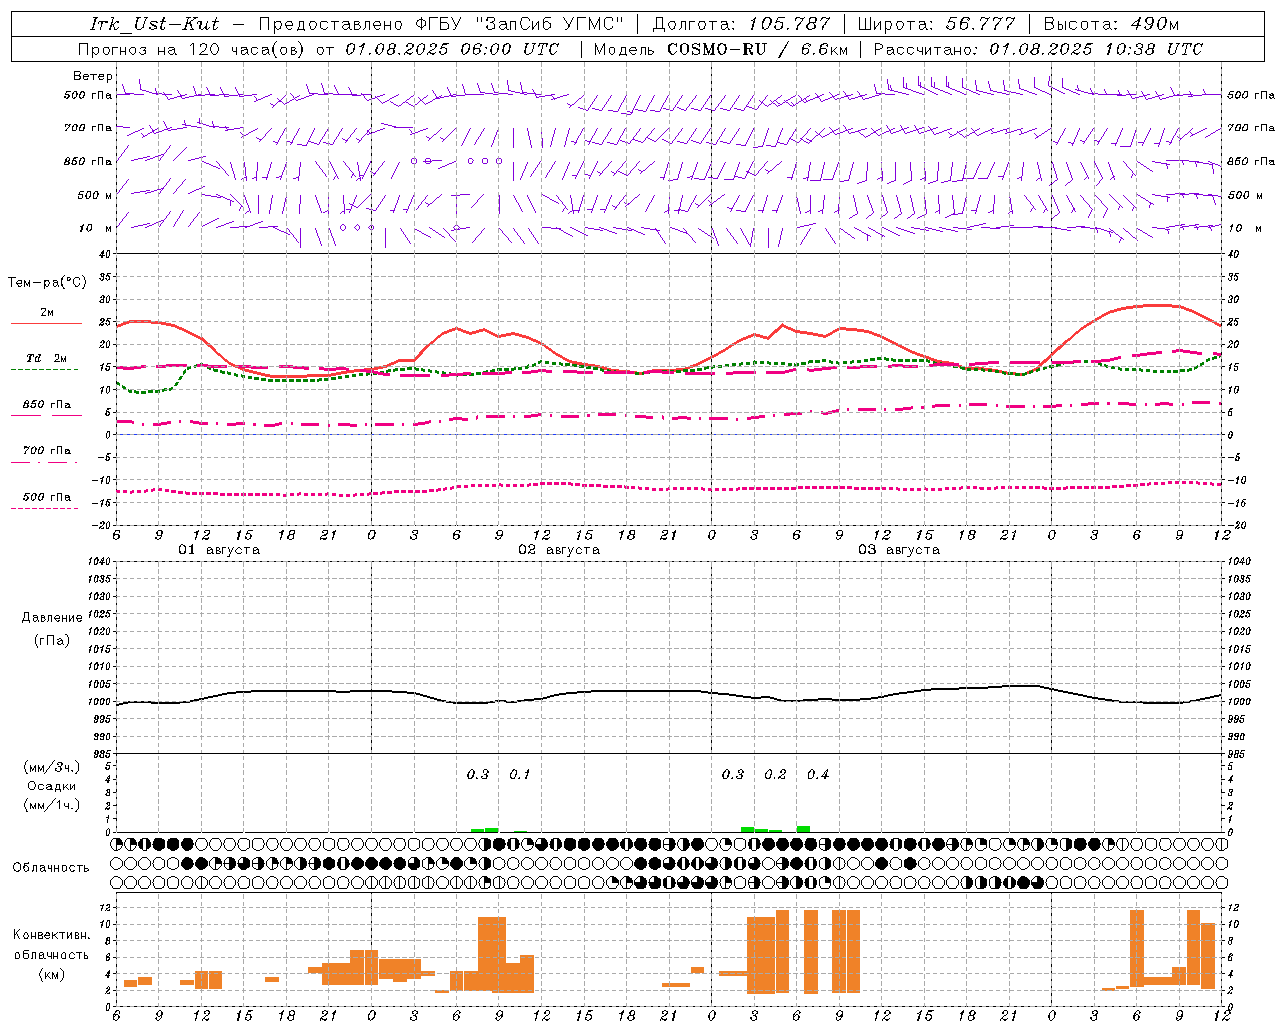This screenshot has width=1280, height=1024.
Task: Click the station title Irk_Ust-Kut
Action: [x=154, y=24]
